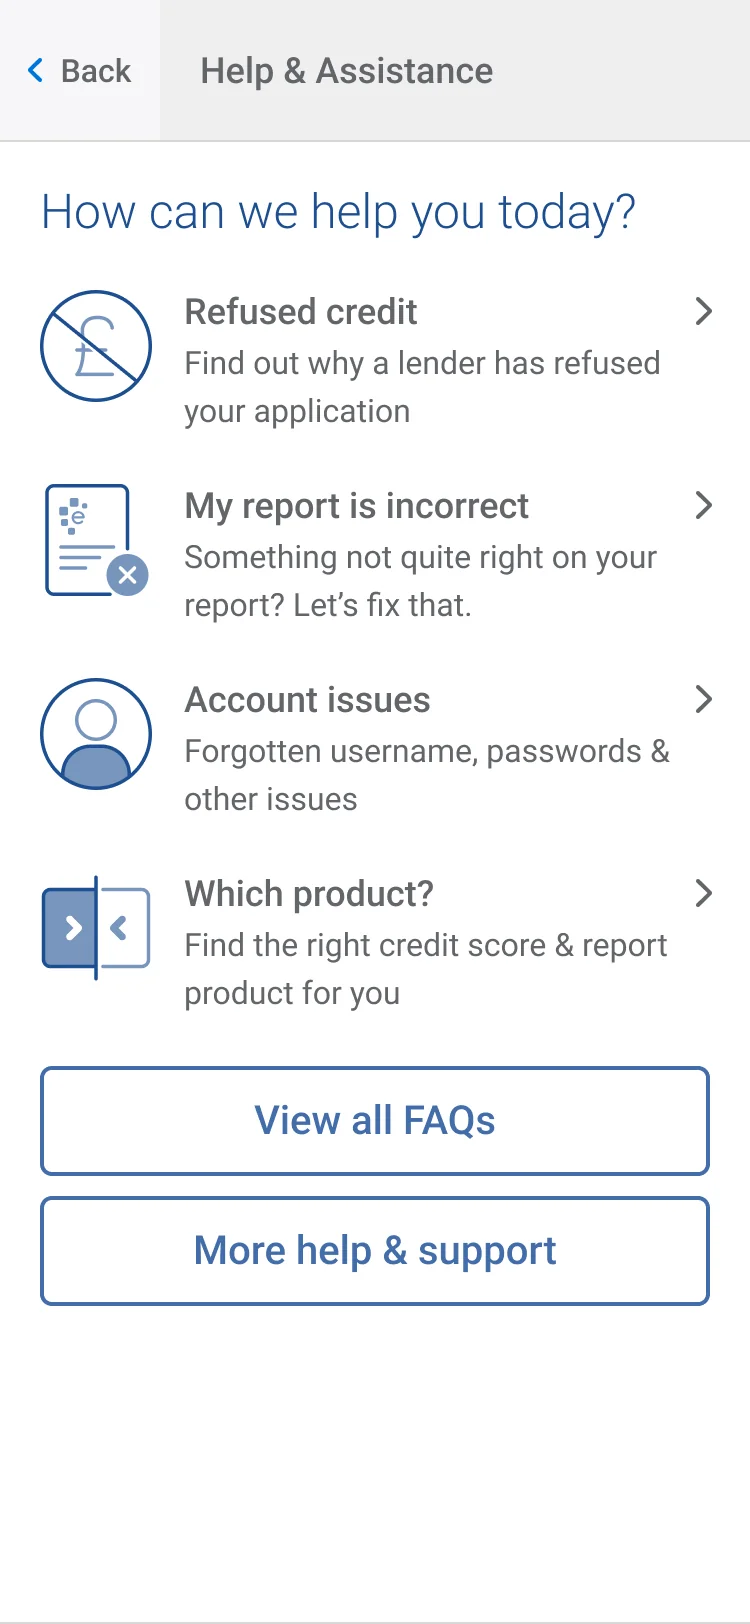Select the Which product? heading
The width and height of the screenshot is (750, 1624).
tap(309, 894)
